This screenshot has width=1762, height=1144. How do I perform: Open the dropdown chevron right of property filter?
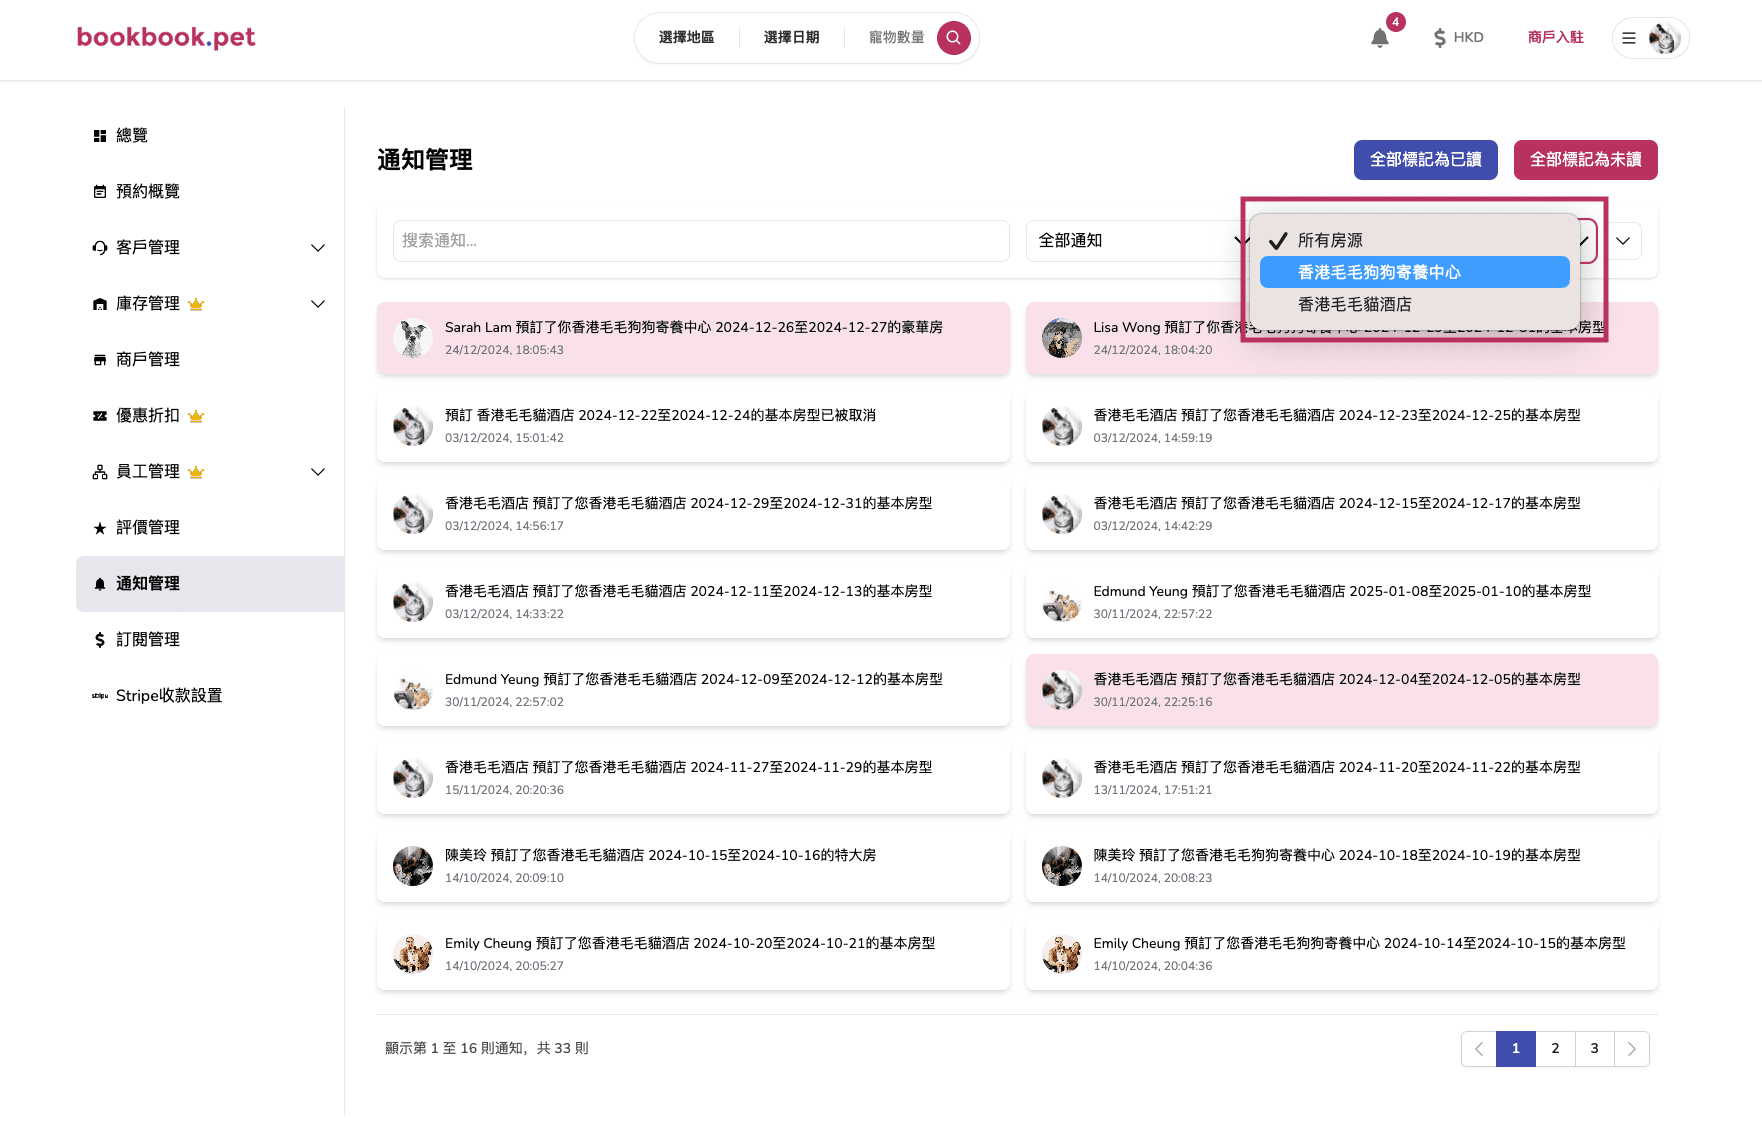(x=1623, y=241)
